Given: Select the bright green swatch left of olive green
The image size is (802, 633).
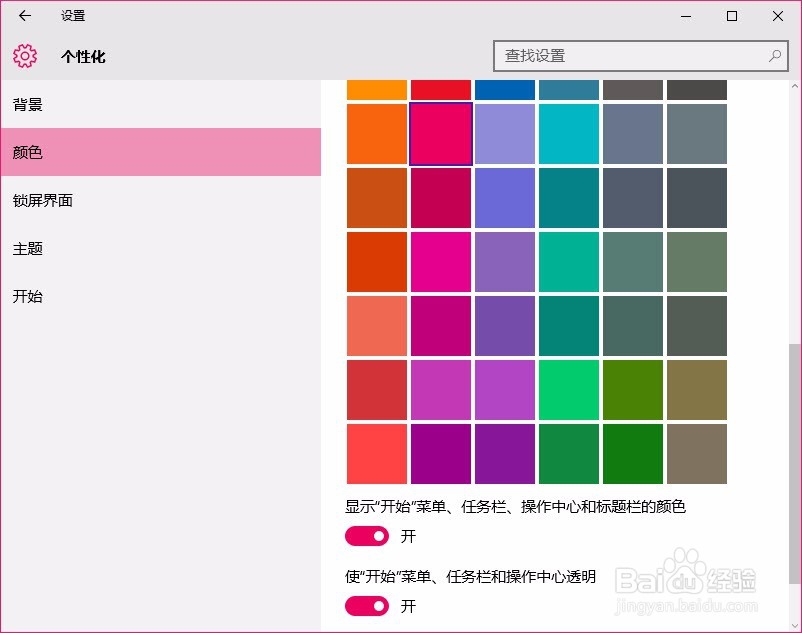Looking at the screenshot, I should click(569, 390).
